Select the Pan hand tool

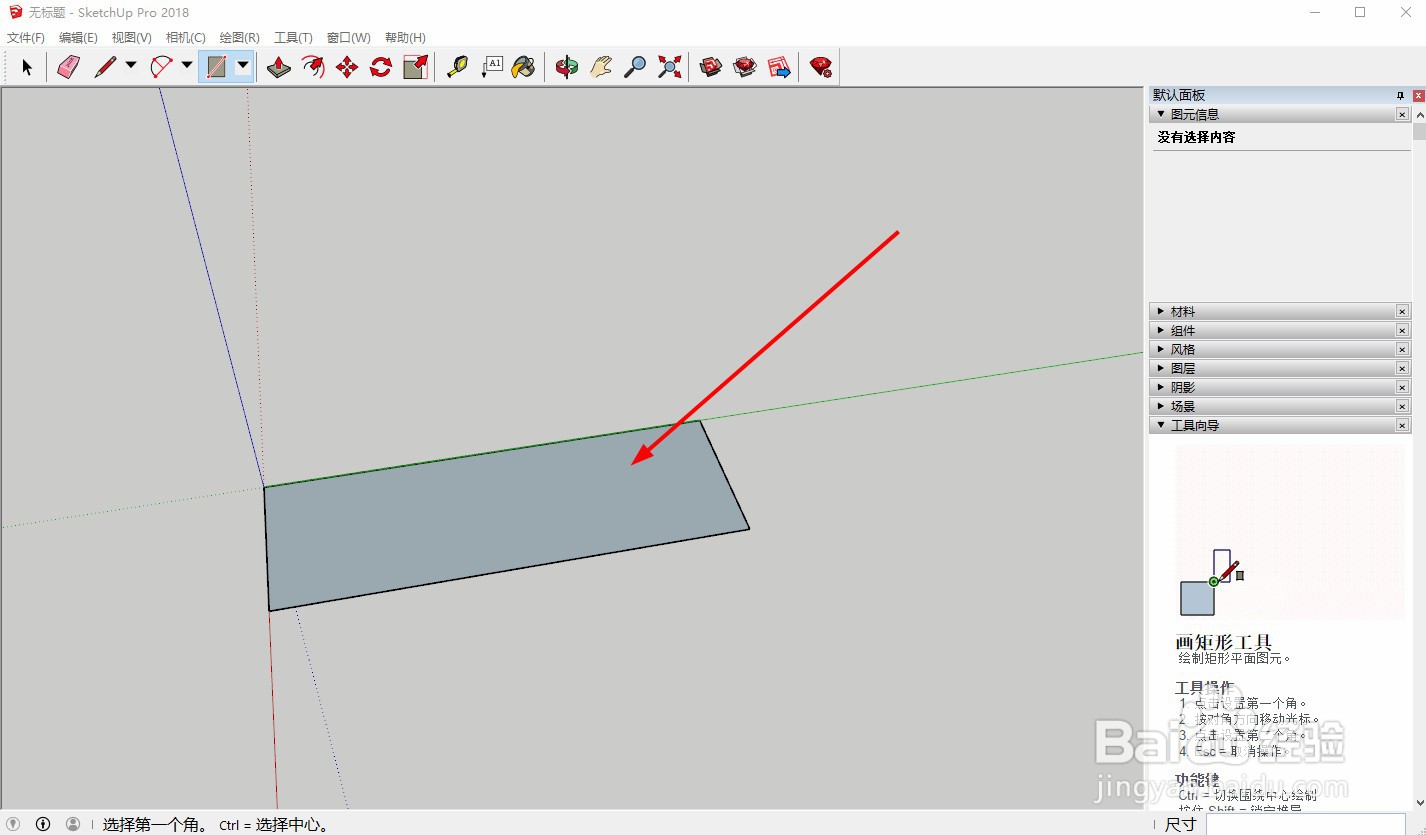(x=601, y=67)
